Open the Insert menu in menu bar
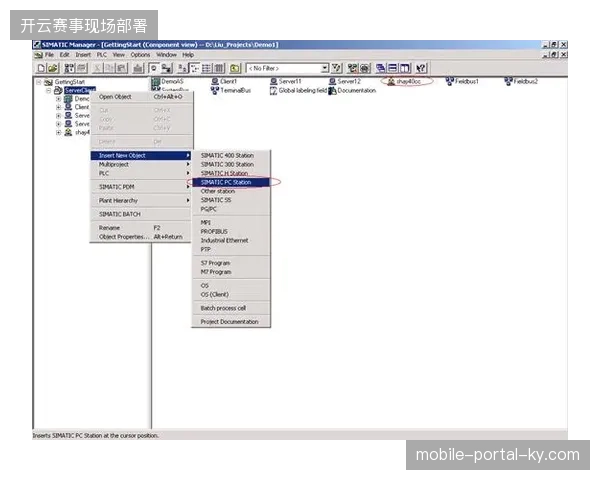 coord(83,55)
